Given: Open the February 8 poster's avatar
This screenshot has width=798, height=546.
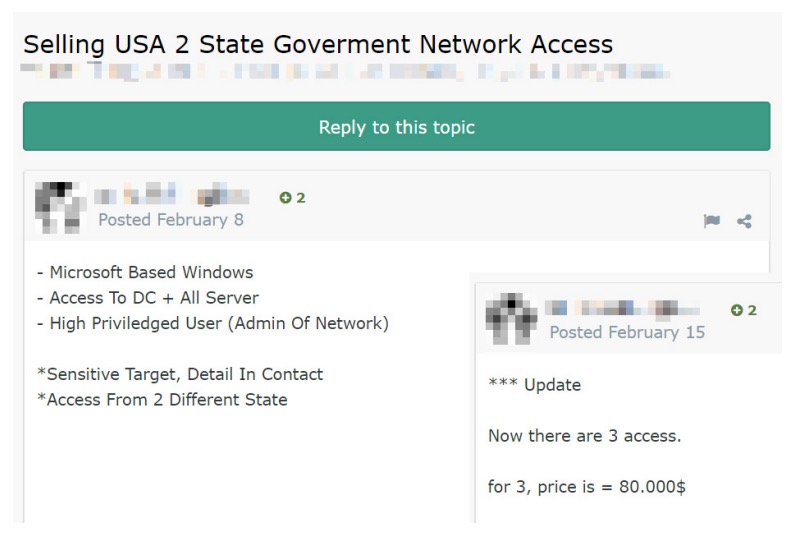Looking at the screenshot, I should [59, 206].
